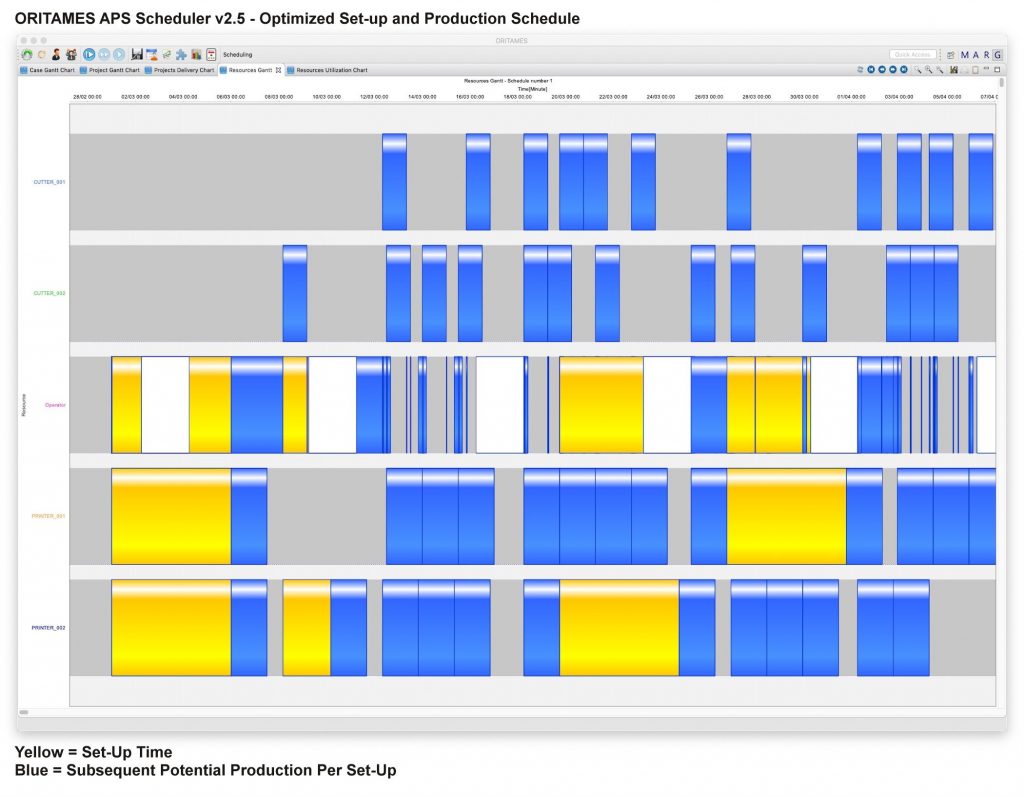Step the Gantt timeline forward
Screen dimensions: 1024x797
click(x=893, y=69)
